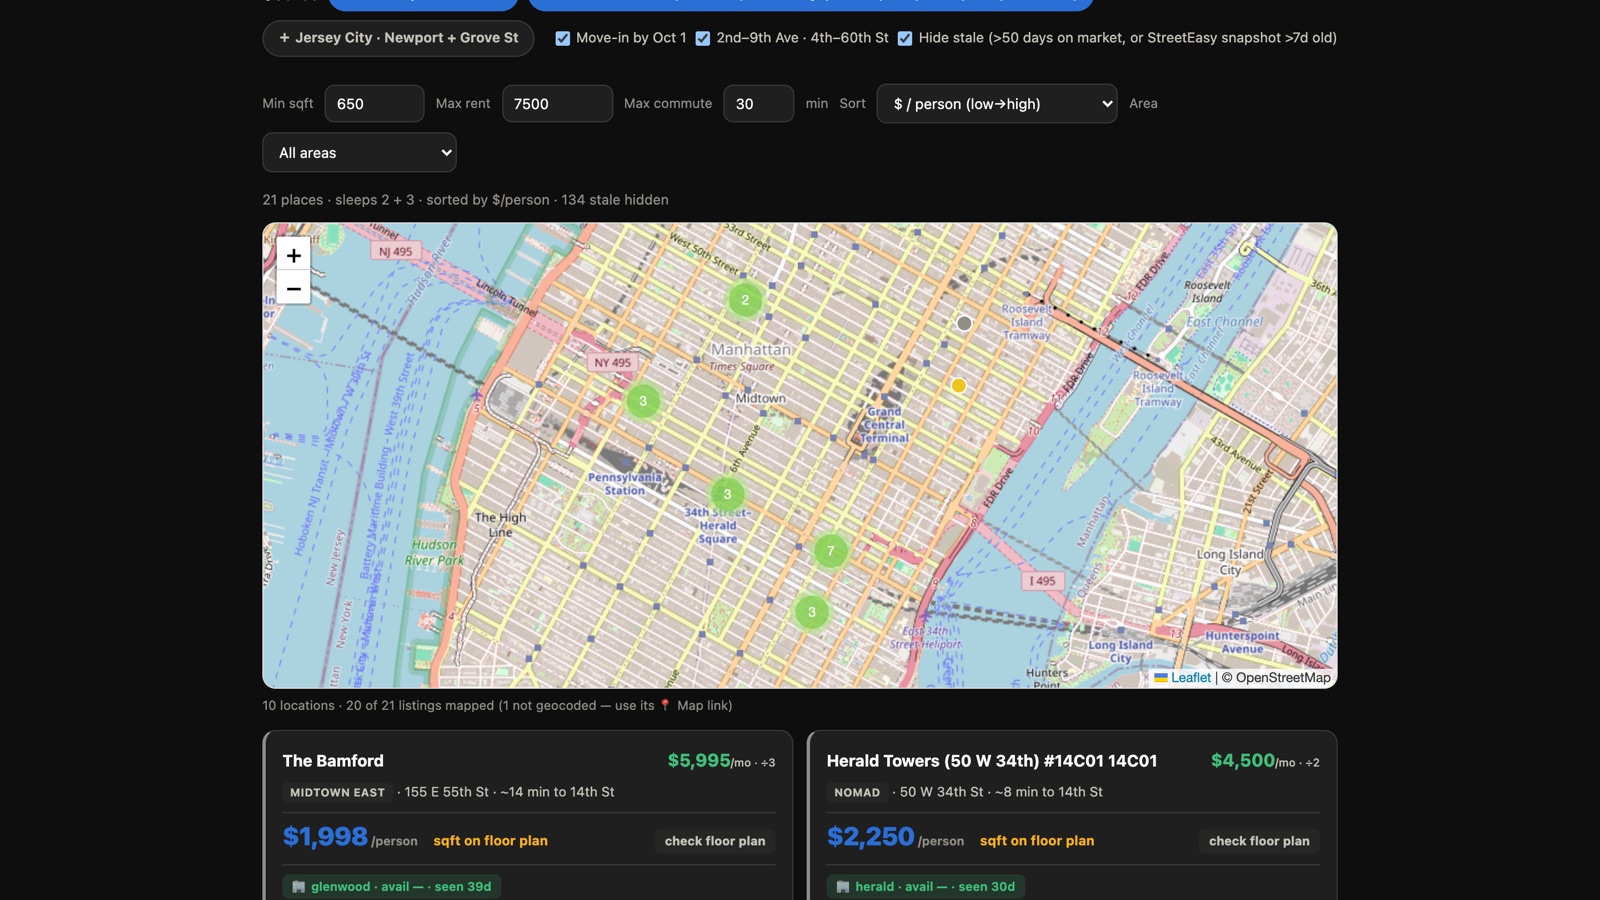Click building icon in herald badge
1600x900 pixels.
(842, 887)
